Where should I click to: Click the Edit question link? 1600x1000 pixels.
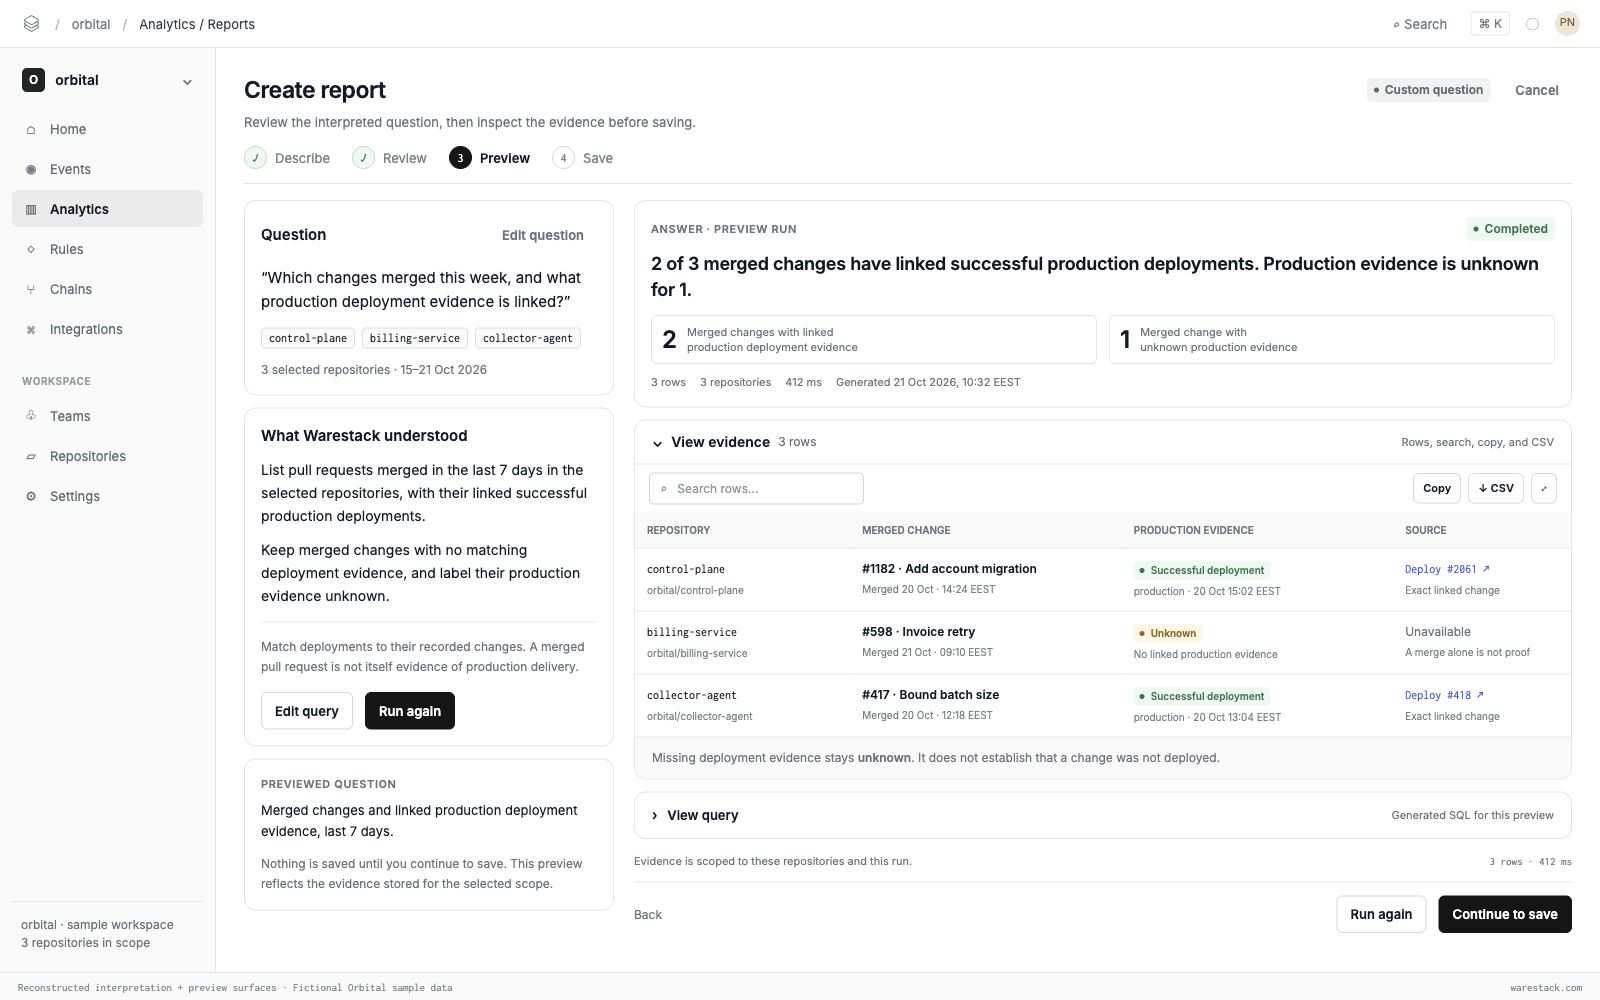(543, 235)
